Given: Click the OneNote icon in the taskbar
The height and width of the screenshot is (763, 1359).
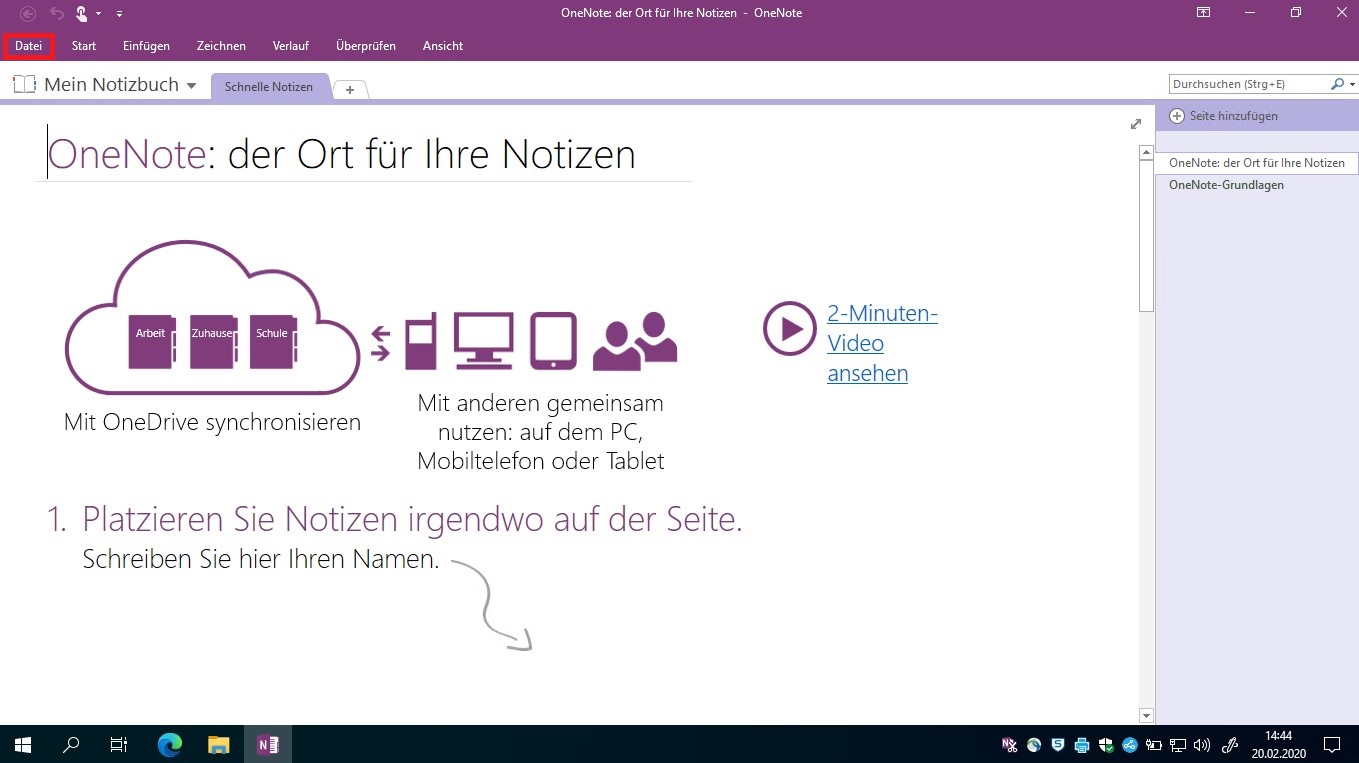Looking at the screenshot, I should tap(267, 744).
